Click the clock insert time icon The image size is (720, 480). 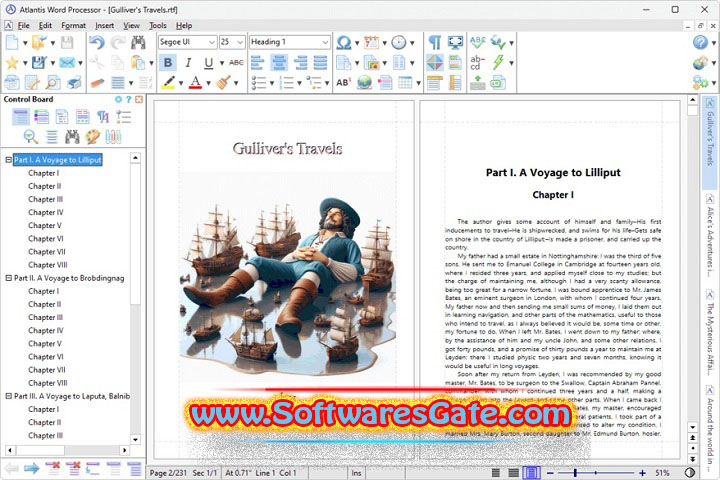(x=399, y=43)
